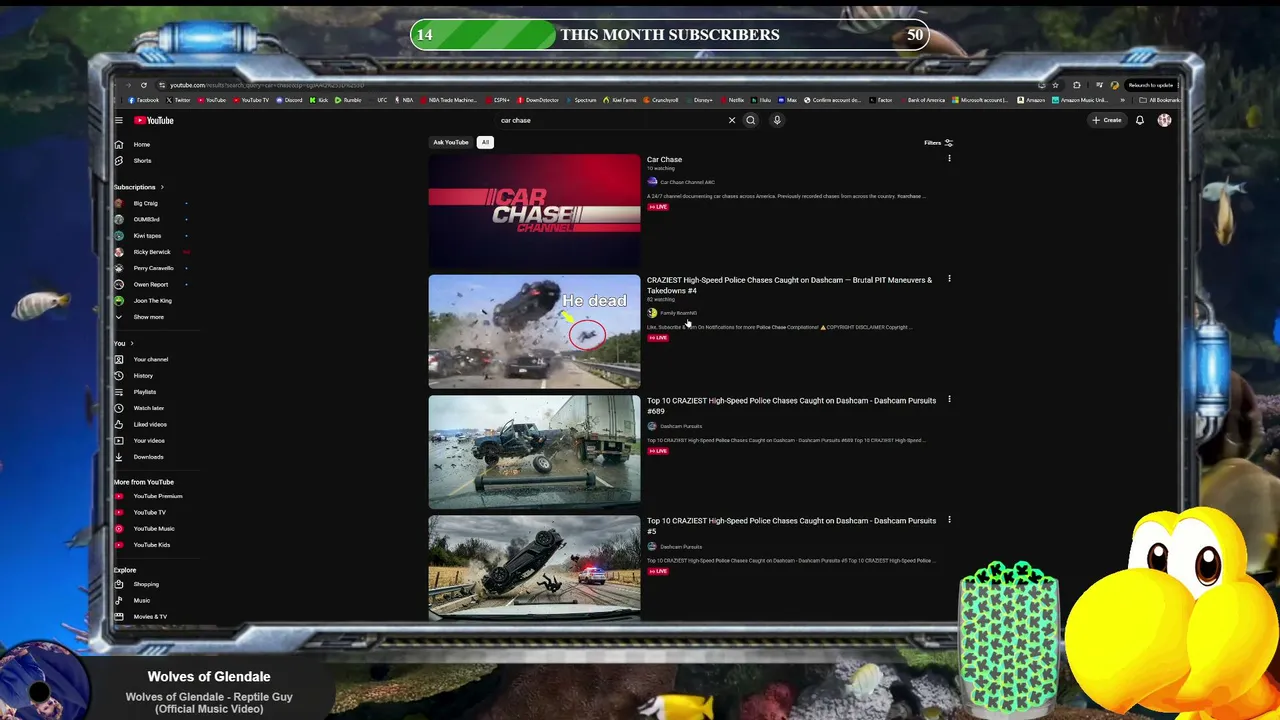The image size is (1280, 720).
Task: Expand the You section chevron
Action: tap(131, 343)
